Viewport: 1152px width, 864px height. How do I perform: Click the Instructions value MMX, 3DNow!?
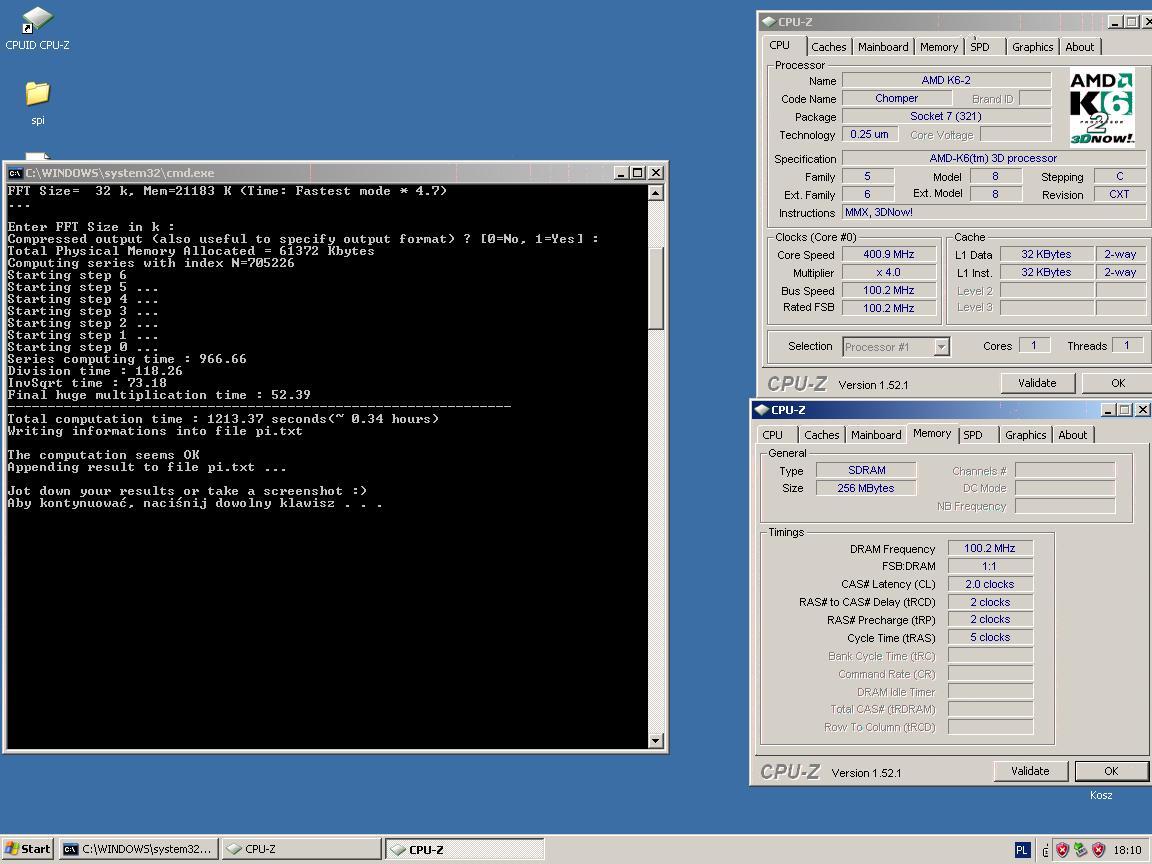point(993,212)
